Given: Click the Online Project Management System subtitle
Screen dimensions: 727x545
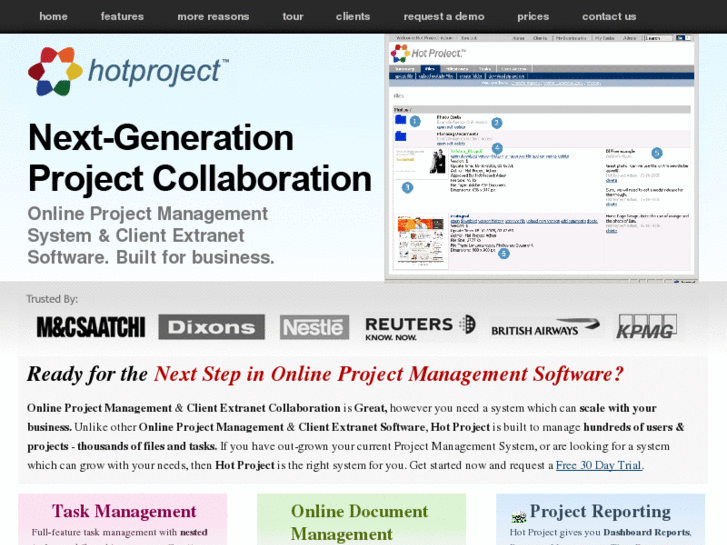Looking at the screenshot, I should (151, 236).
